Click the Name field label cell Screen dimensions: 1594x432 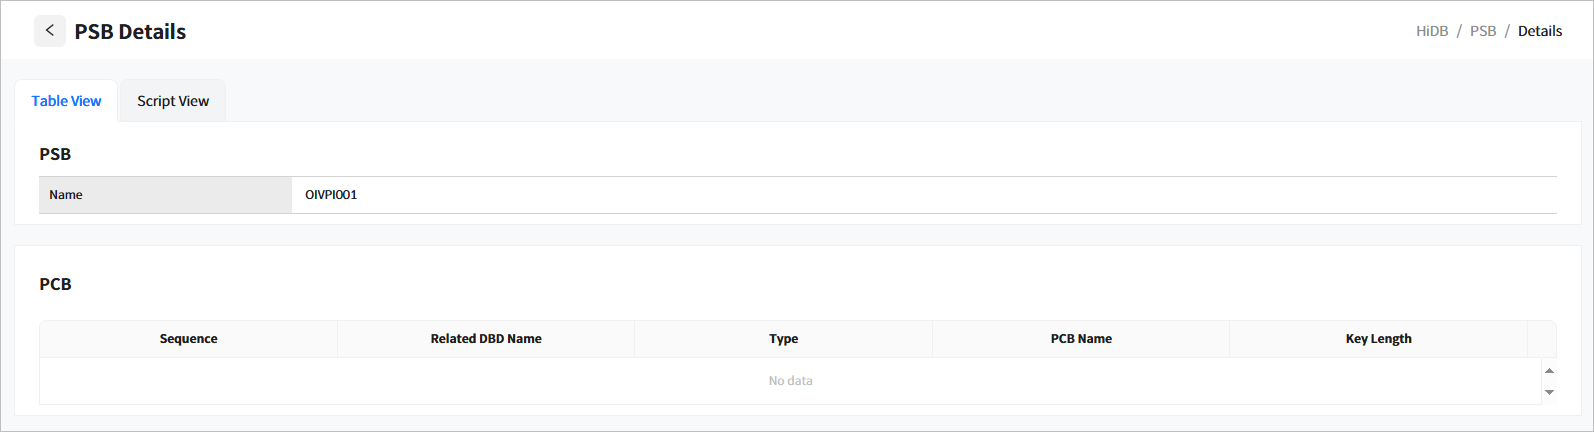165,195
